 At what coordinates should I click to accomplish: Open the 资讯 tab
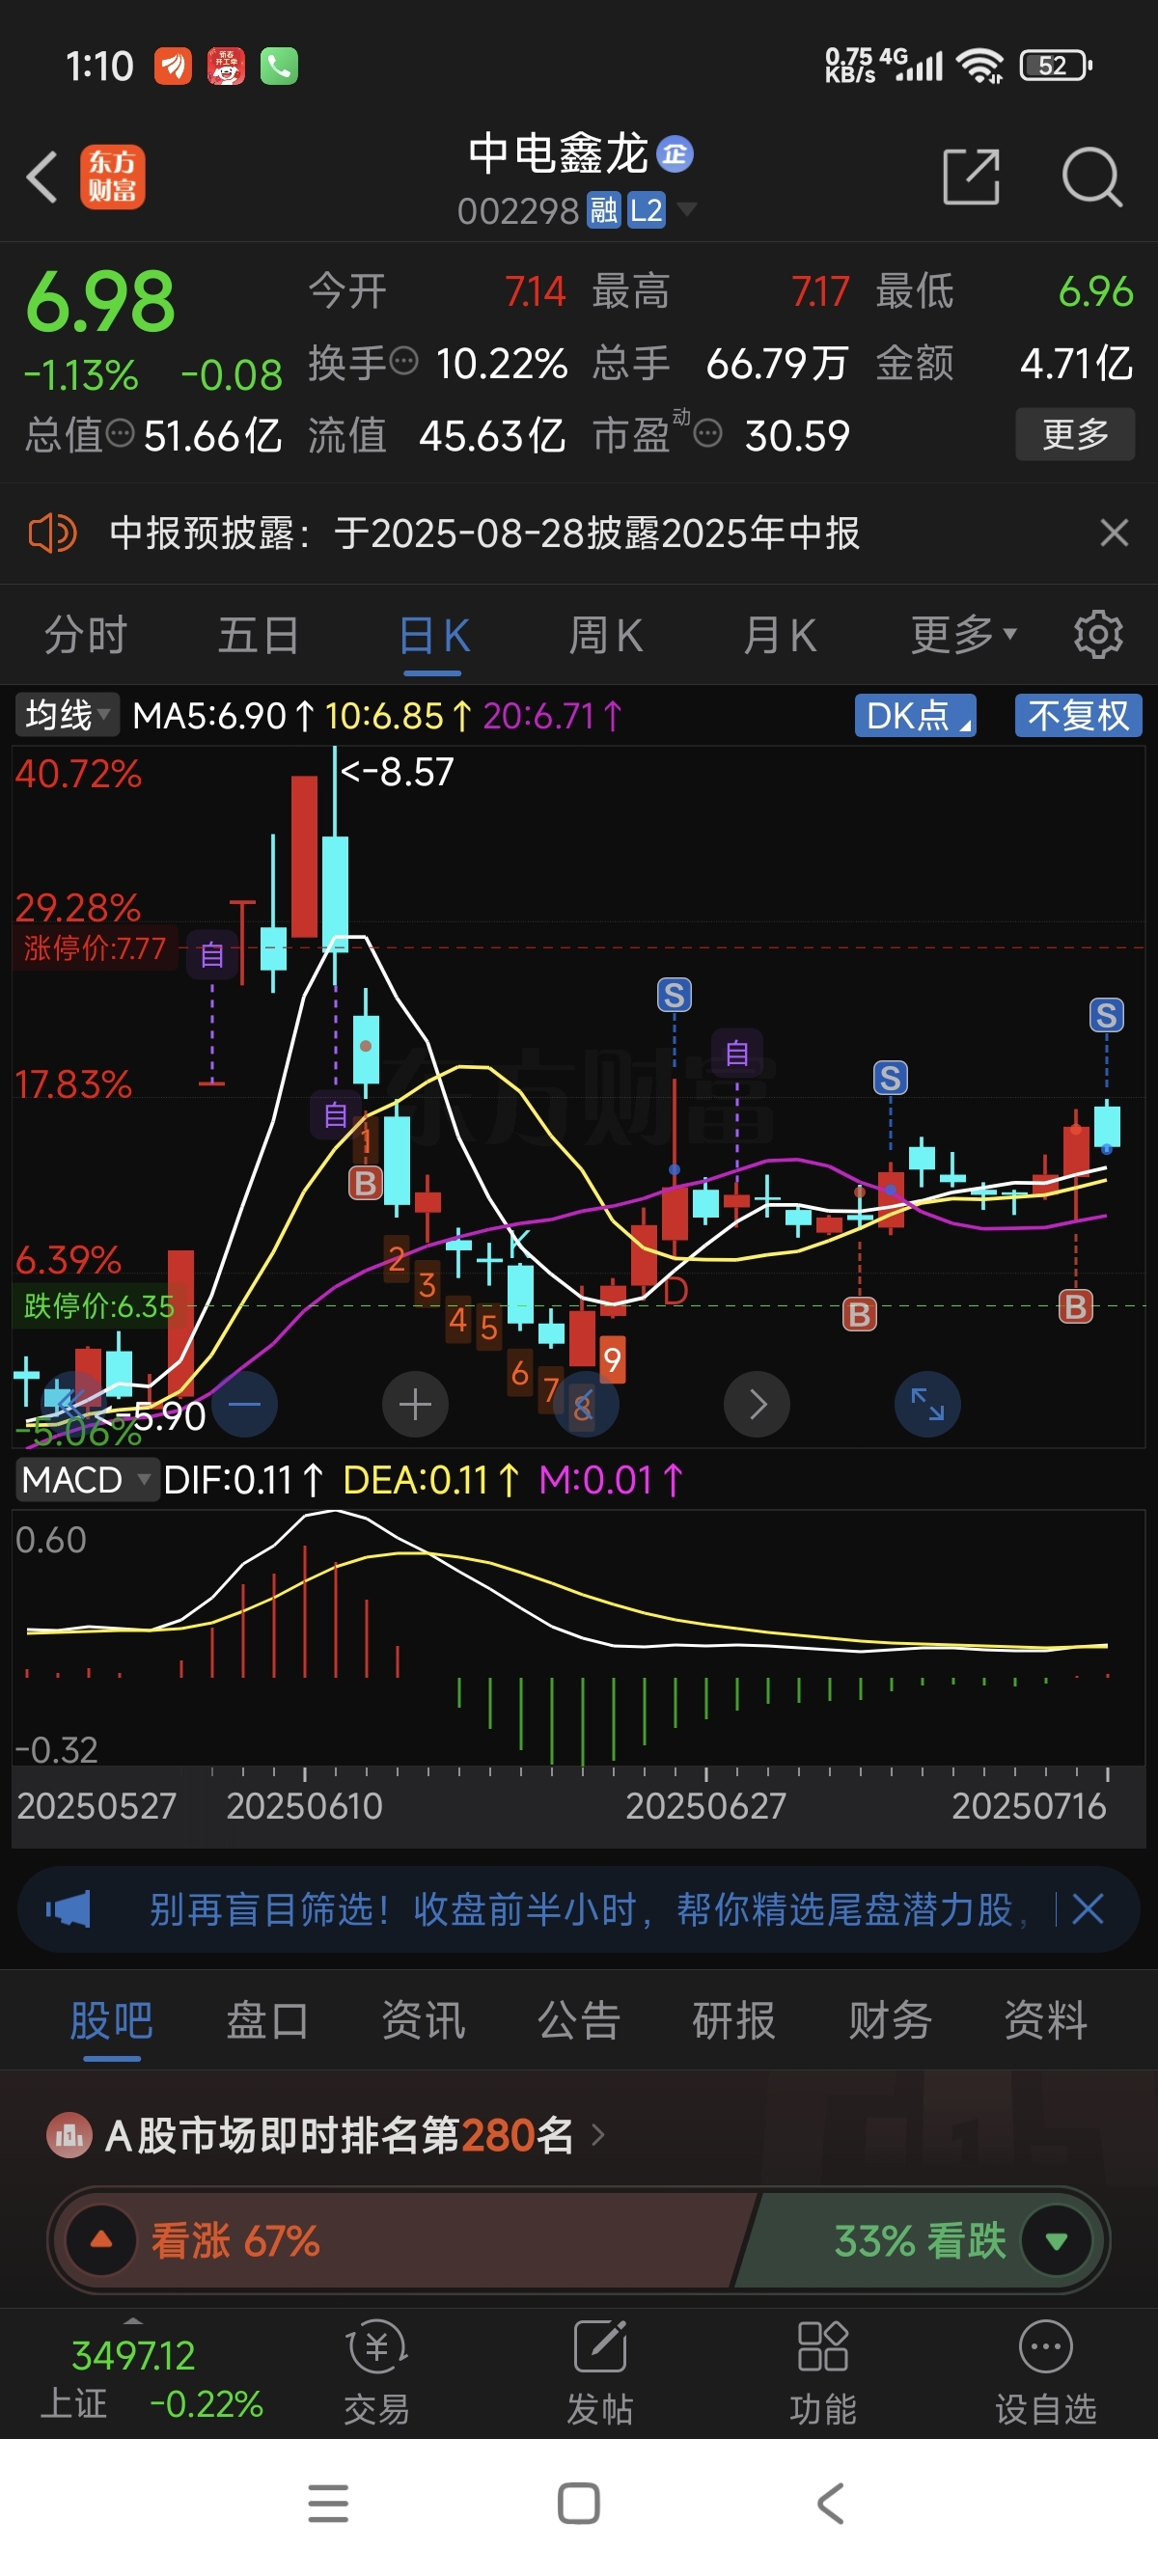(x=423, y=2020)
